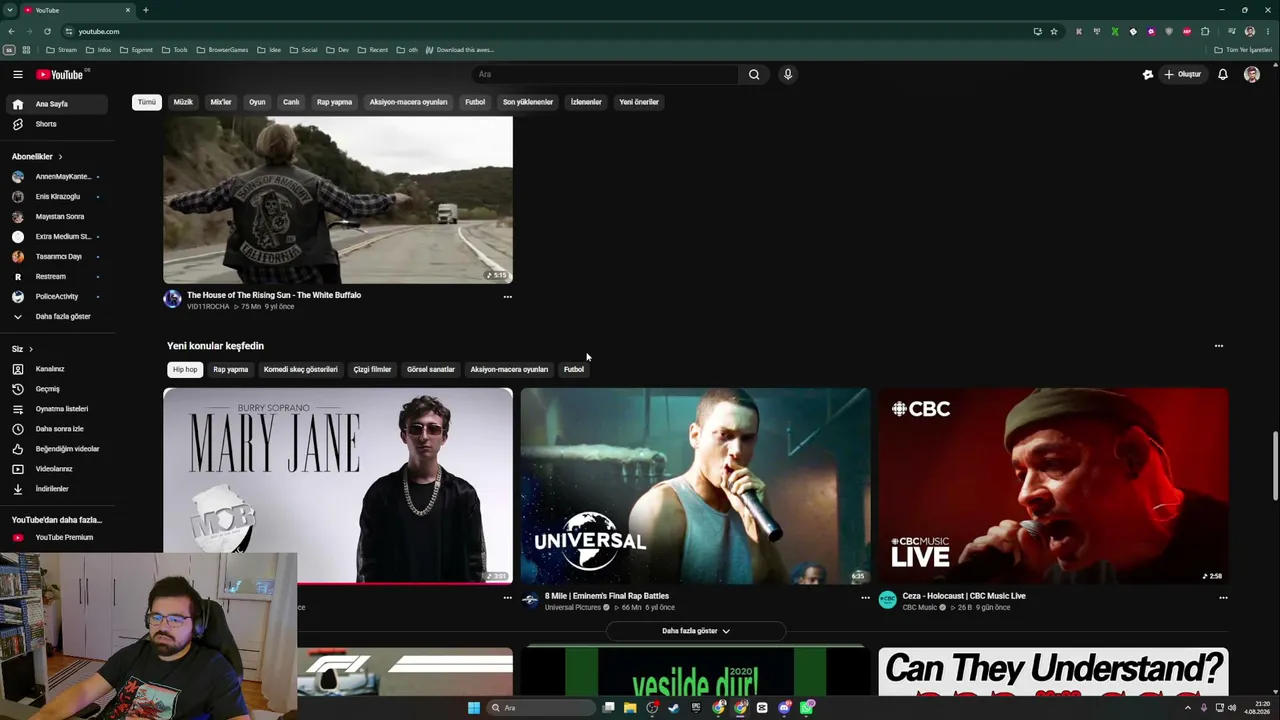Open the Windows Start menu

pyautogui.click(x=474, y=708)
